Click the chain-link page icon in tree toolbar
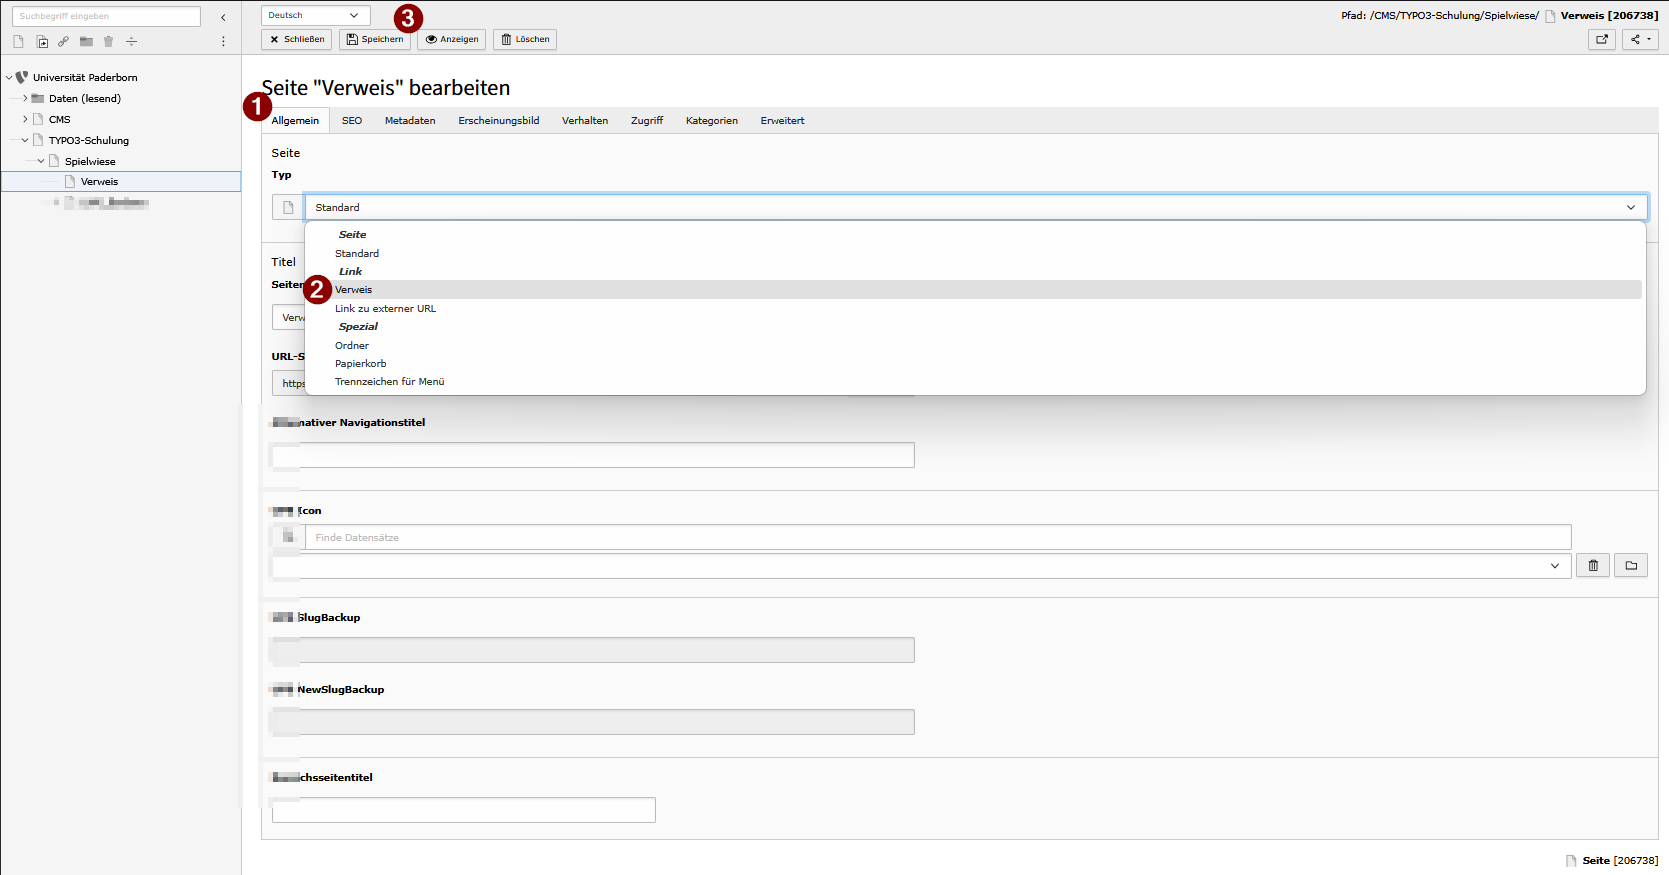This screenshot has height=875, width=1669. pyautogui.click(x=64, y=41)
